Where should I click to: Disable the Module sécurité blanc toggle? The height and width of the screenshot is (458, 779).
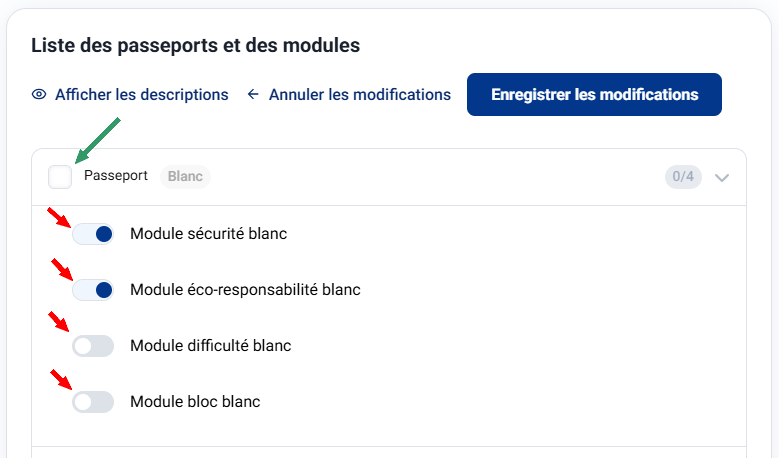tap(93, 234)
